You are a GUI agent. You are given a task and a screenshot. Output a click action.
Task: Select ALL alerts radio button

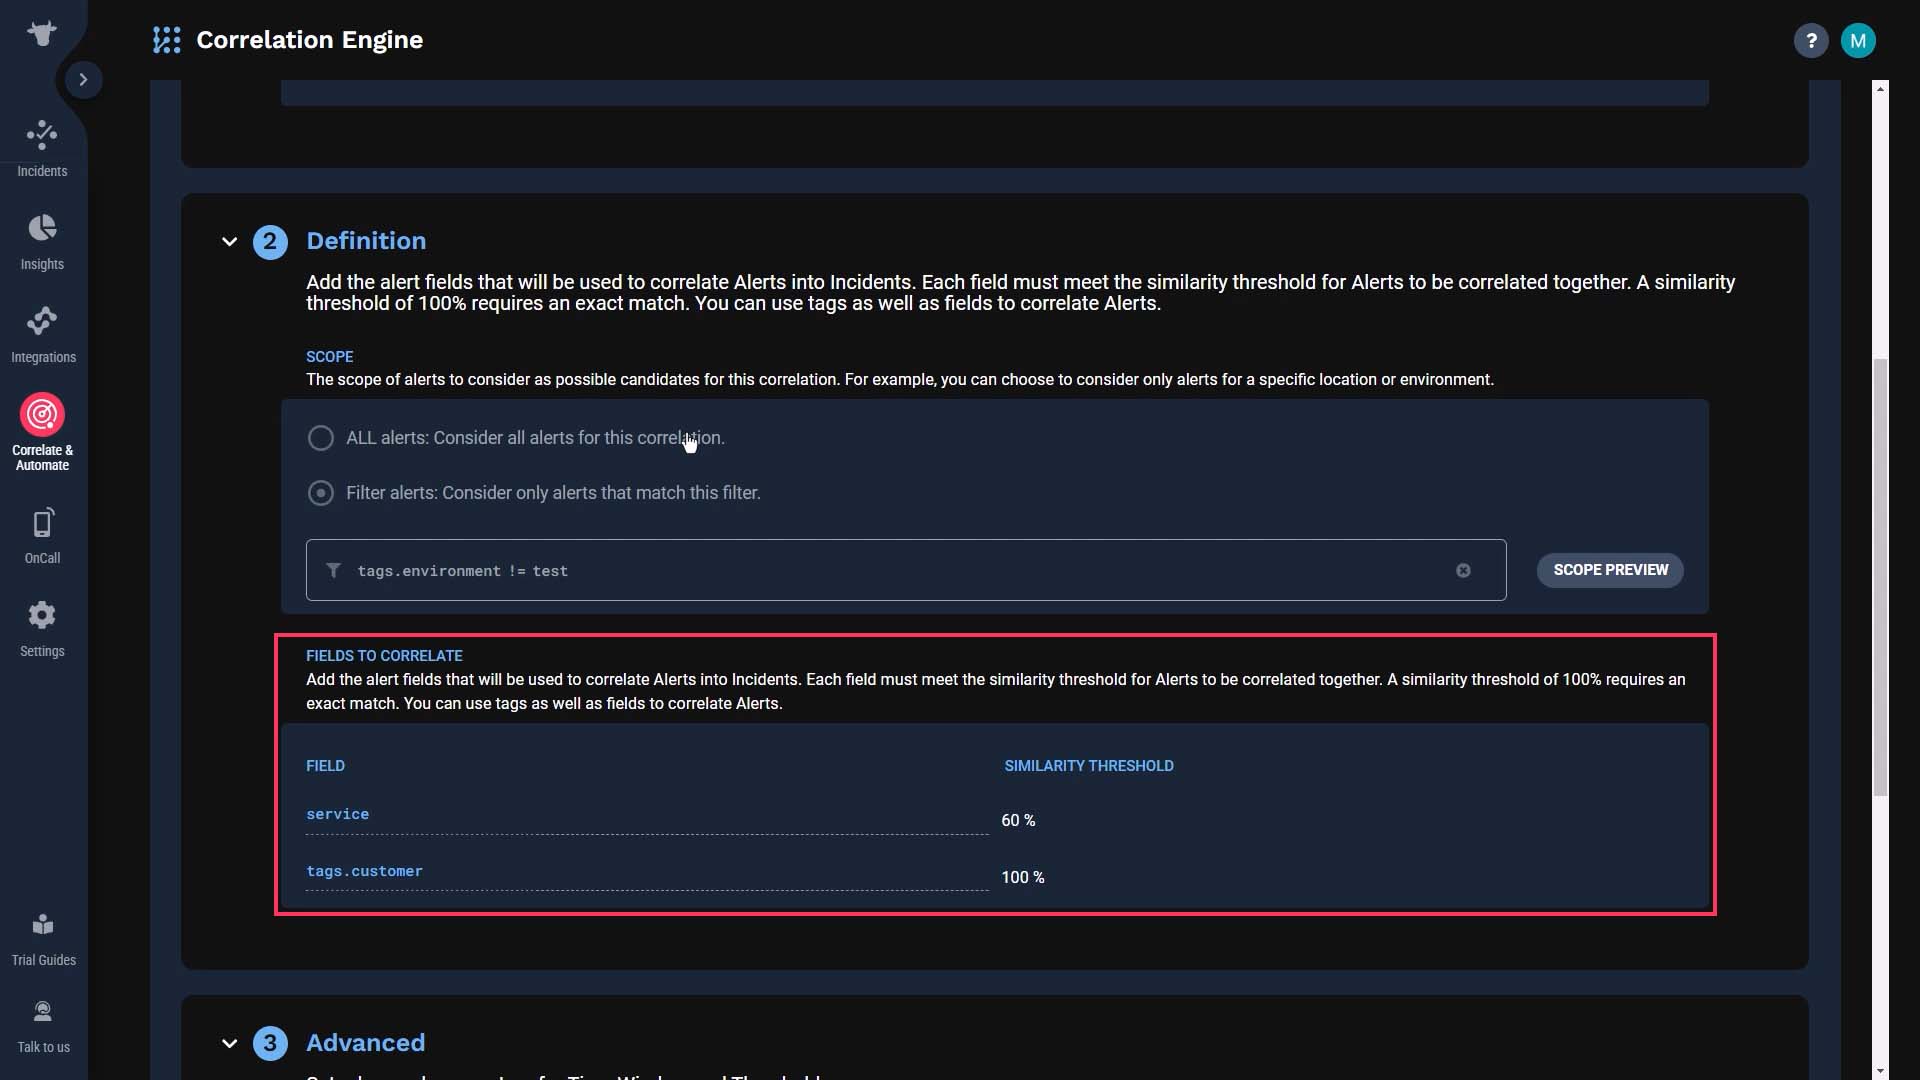[320, 436]
